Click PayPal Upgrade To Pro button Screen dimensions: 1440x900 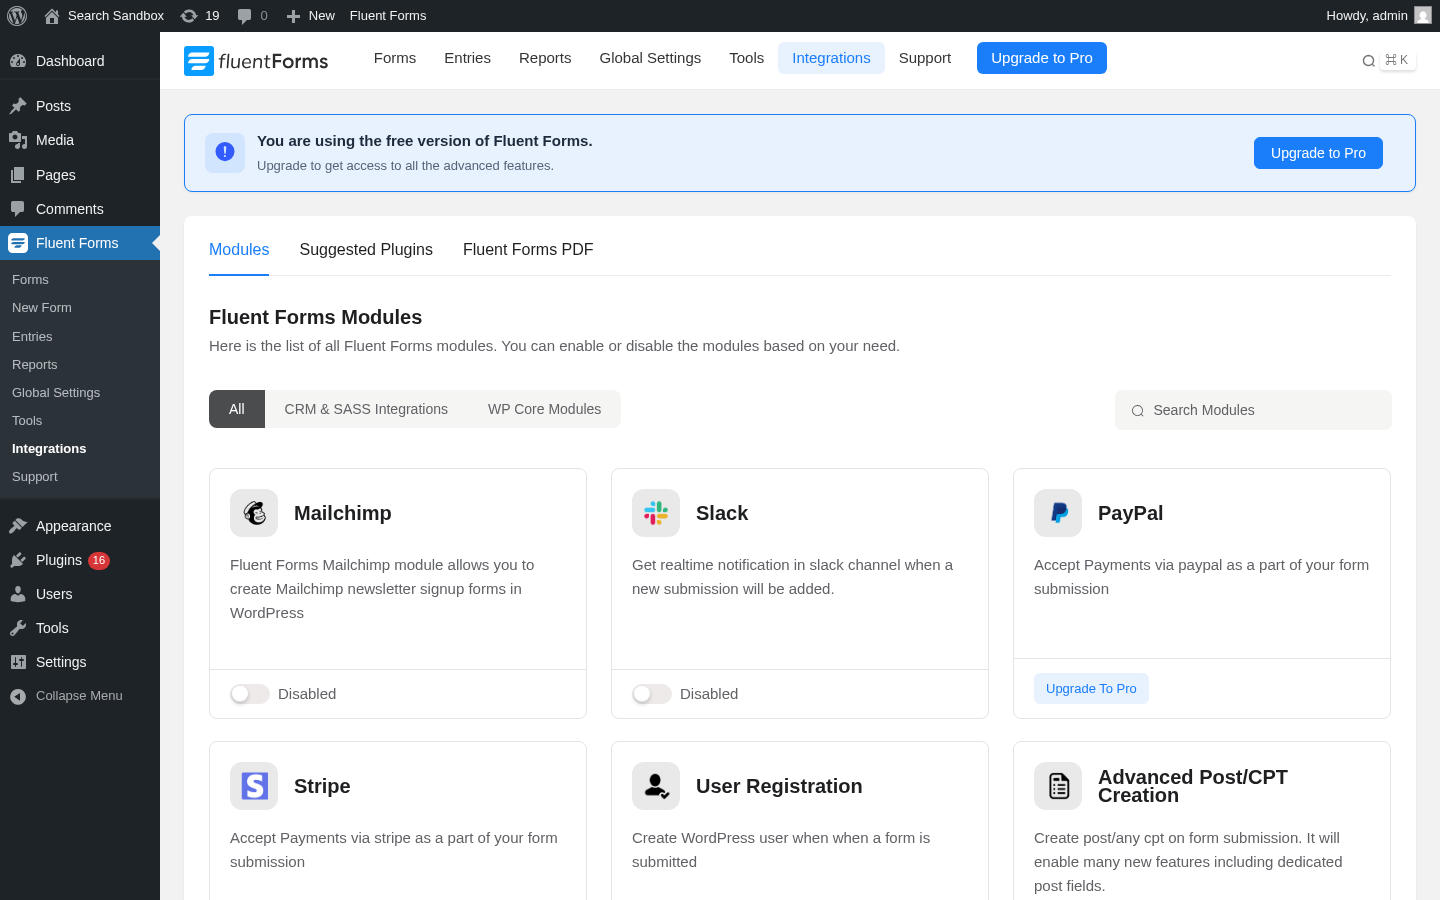(x=1091, y=689)
